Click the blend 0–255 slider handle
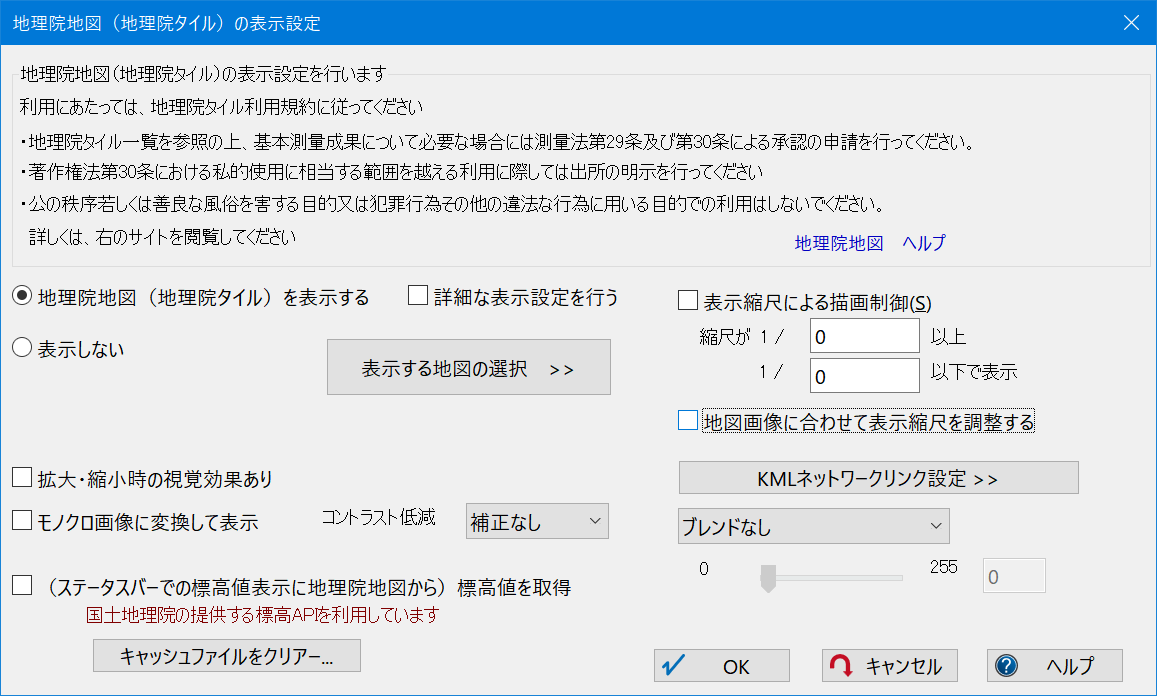 click(x=768, y=577)
